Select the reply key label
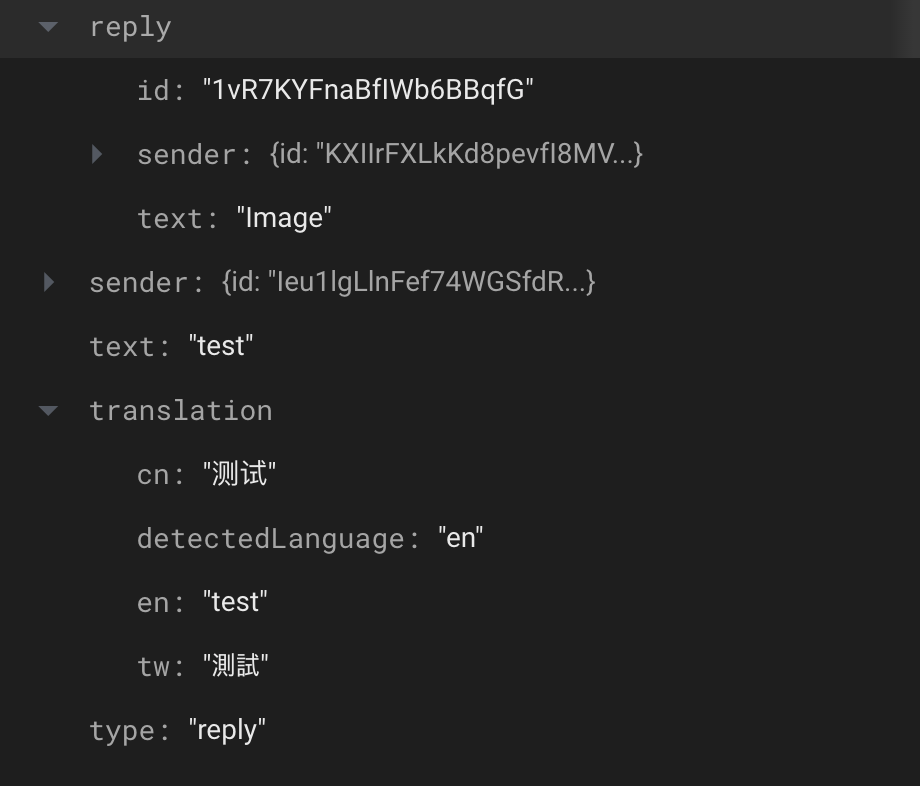920x786 pixels. point(130,27)
